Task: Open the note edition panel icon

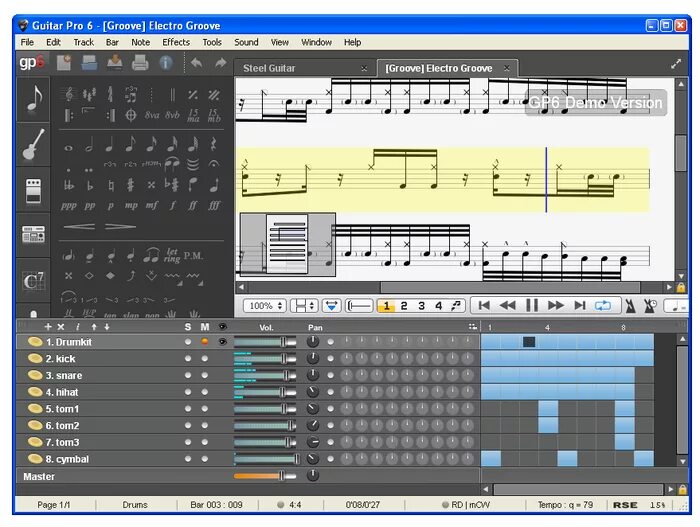Action: (x=33, y=99)
